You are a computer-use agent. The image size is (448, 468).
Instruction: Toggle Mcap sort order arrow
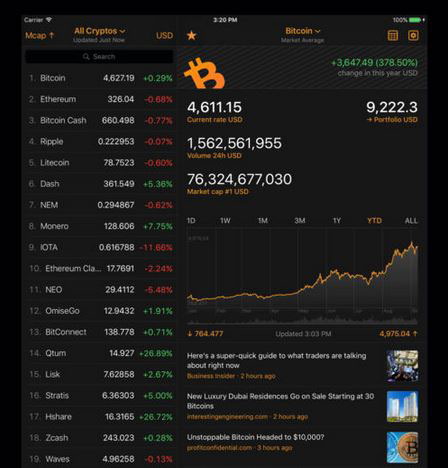coord(51,35)
